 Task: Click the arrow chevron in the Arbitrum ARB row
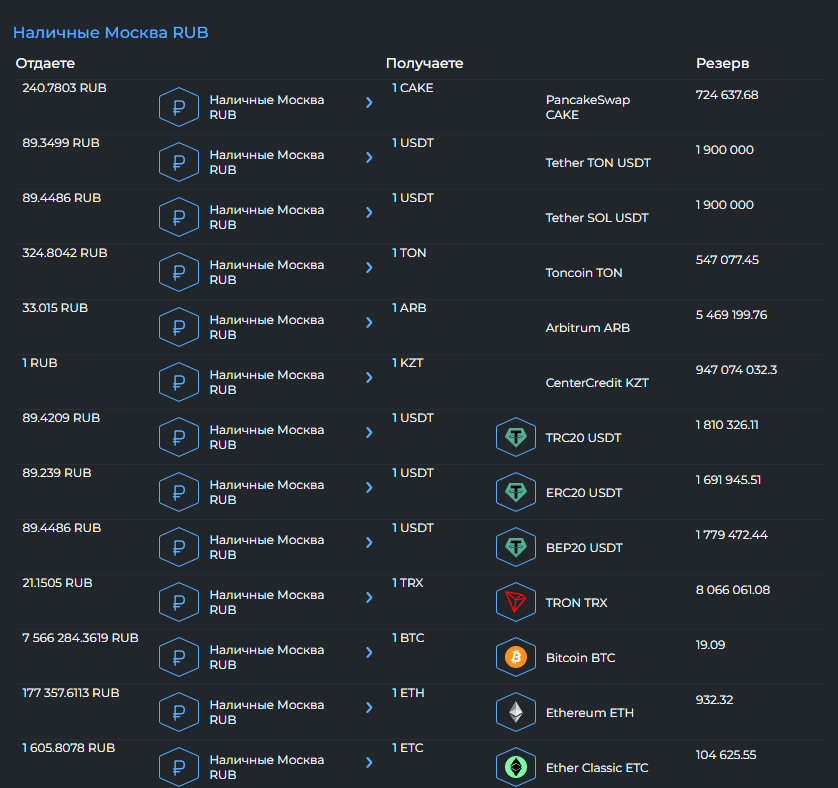point(369,322)
